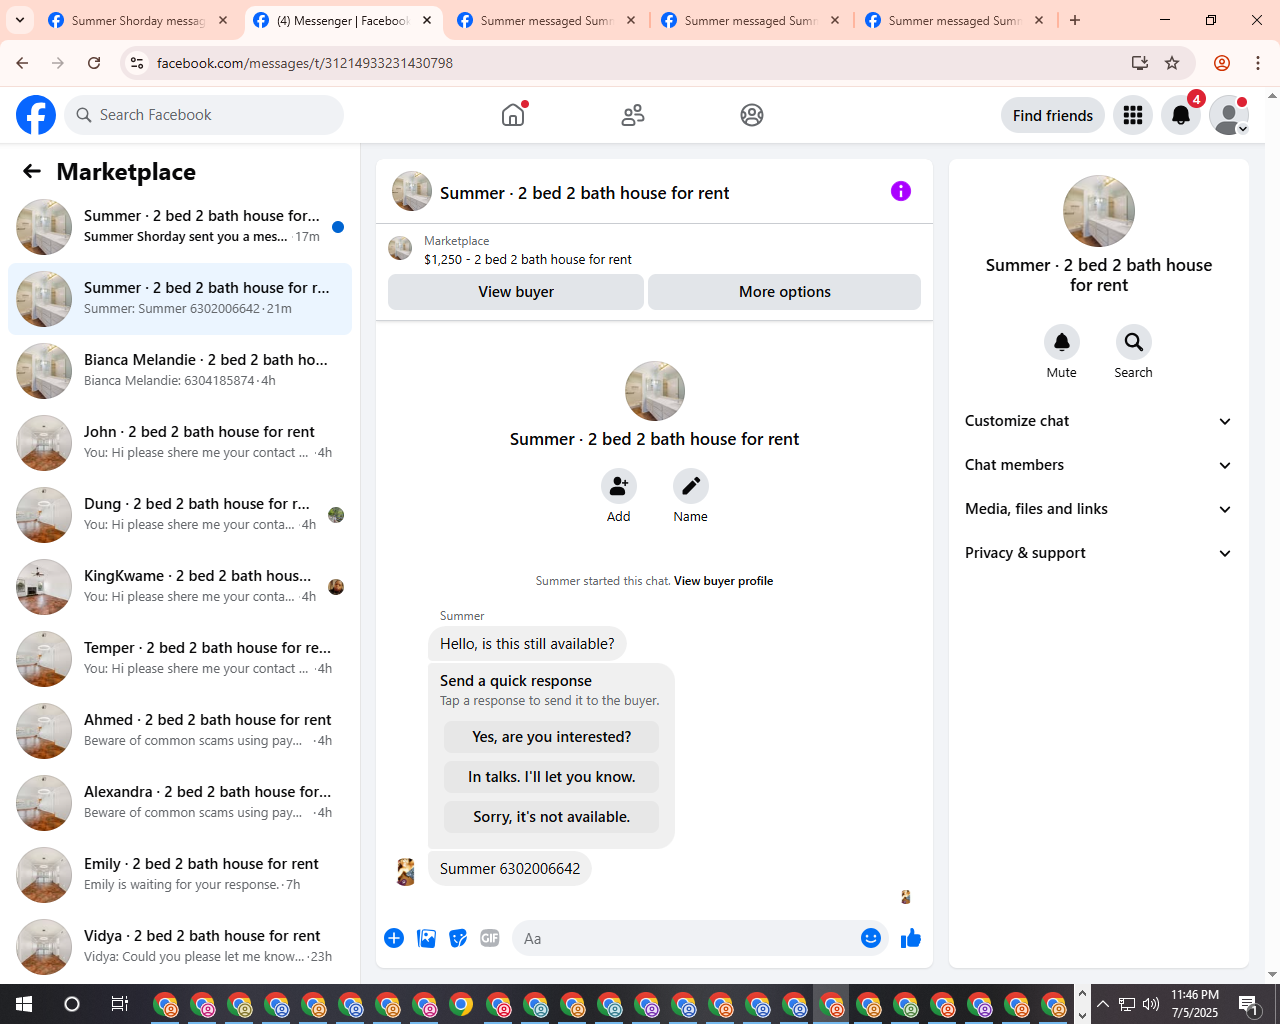Expand Media, files and links section
This screenshot has height=1024, width=1280.
pyautogui.click(x=1098, y=509)
